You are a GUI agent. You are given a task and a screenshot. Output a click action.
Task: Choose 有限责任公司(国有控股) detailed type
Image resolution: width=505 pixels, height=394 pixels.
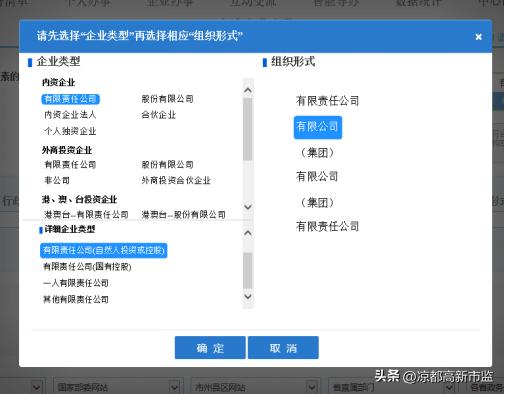[x=87, y=267]
